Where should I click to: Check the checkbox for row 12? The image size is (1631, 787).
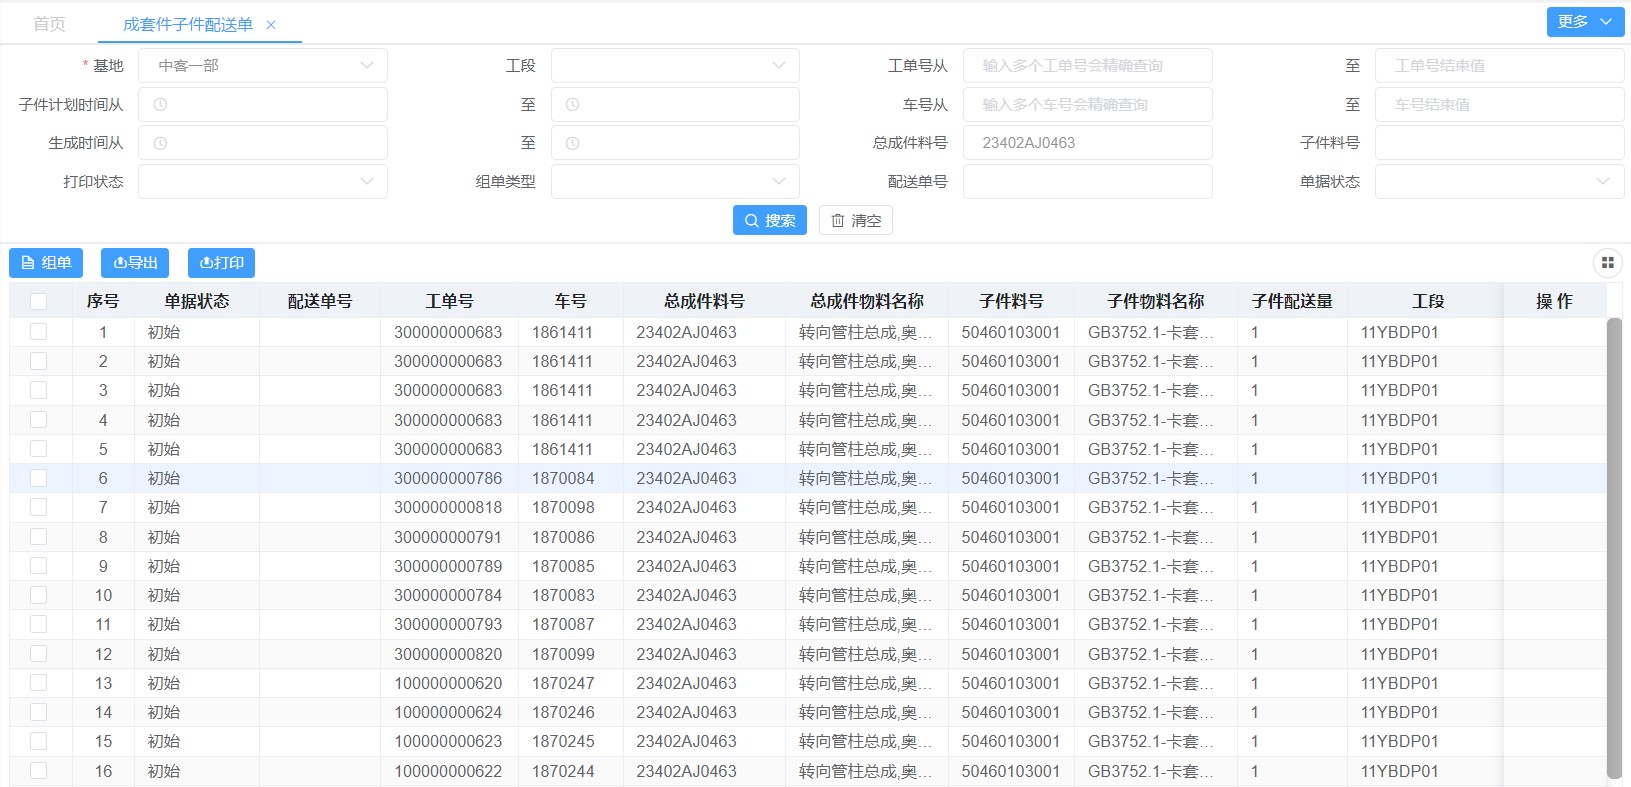coord(38,654)
